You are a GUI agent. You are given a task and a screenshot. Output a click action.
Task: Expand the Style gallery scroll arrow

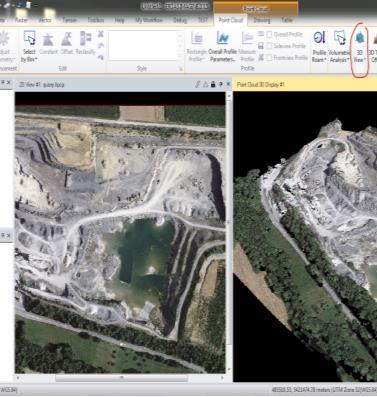coord(180,57)
